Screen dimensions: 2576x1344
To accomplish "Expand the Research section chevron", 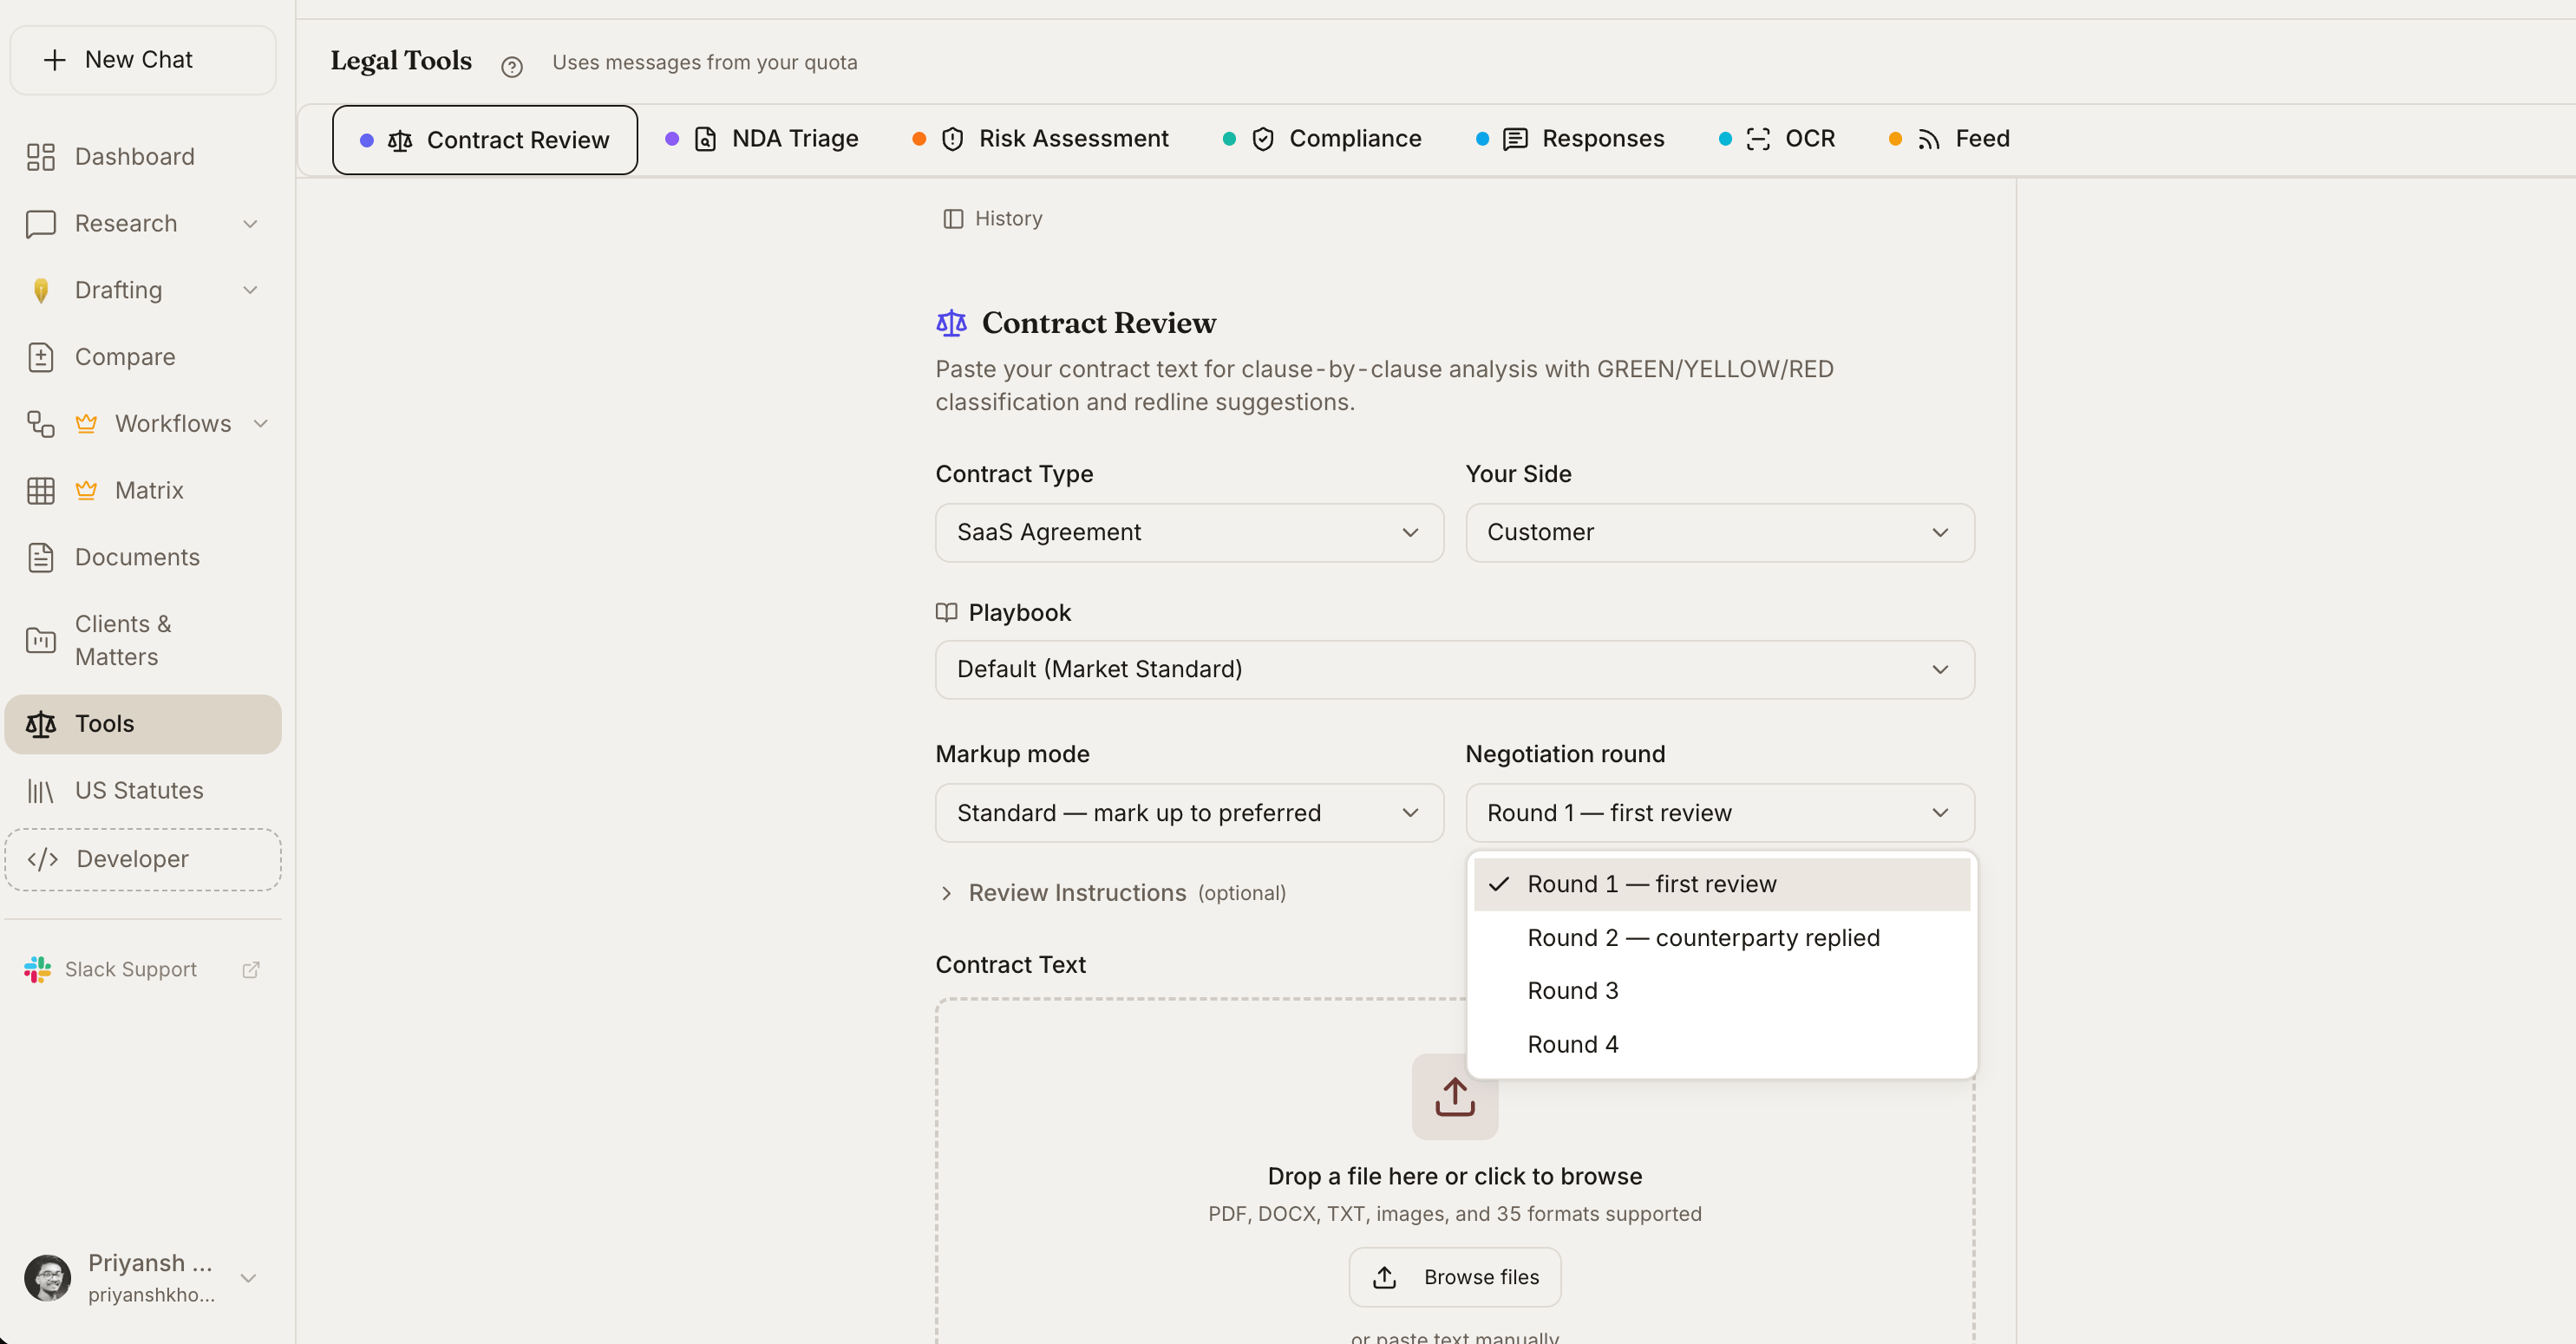I will (x=251, y=224).
